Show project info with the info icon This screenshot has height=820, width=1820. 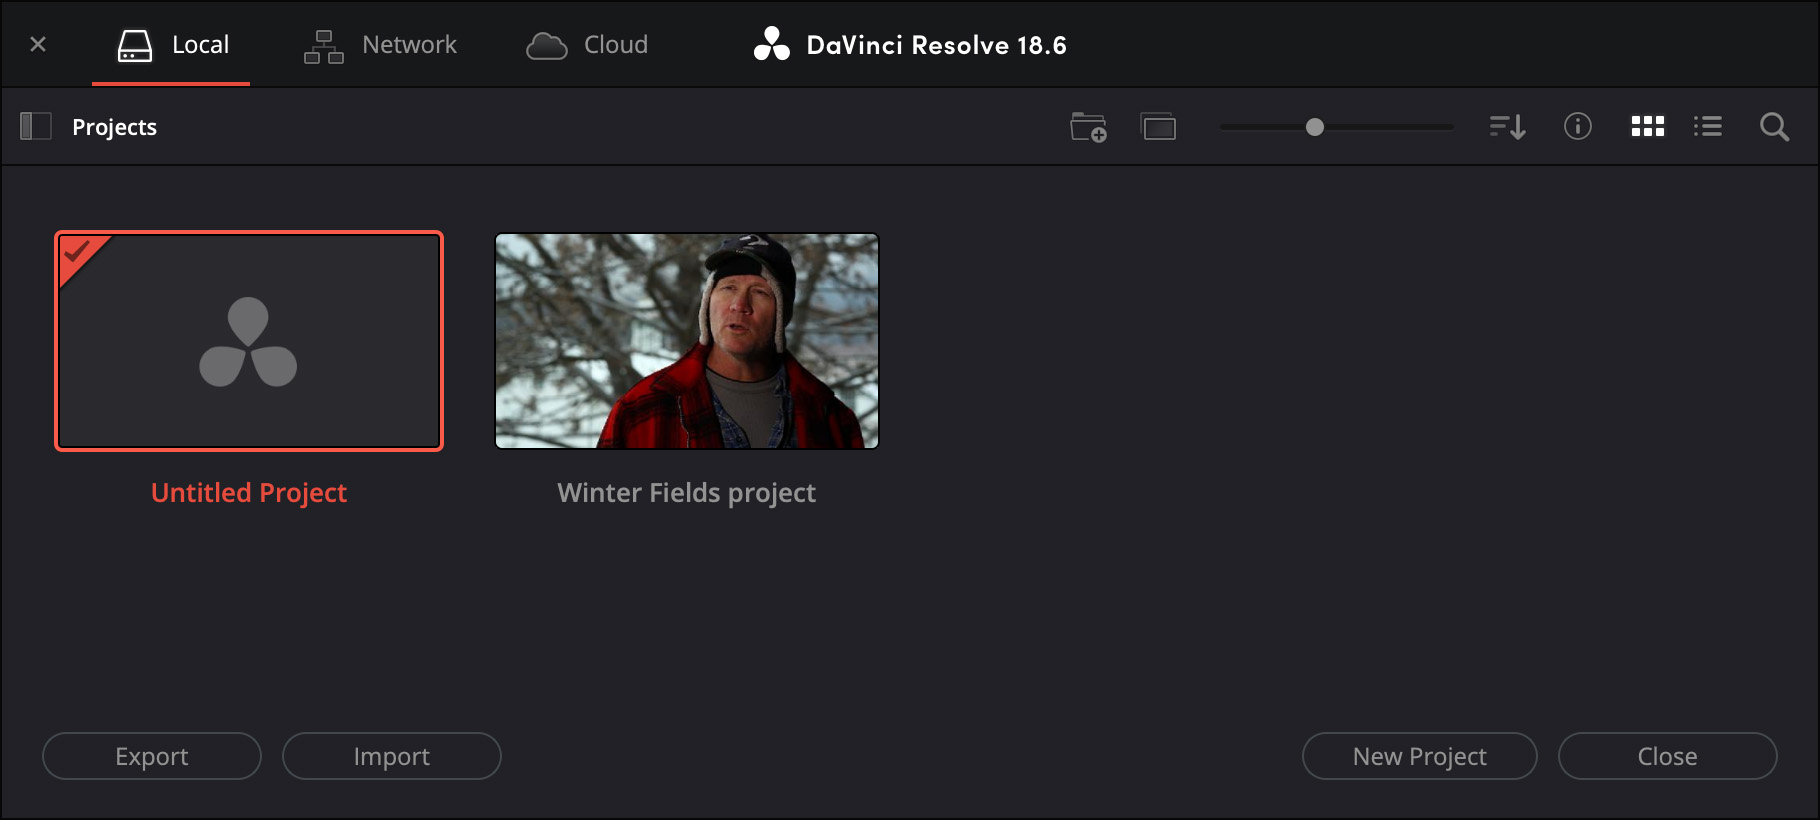(x=1578, y=126)
